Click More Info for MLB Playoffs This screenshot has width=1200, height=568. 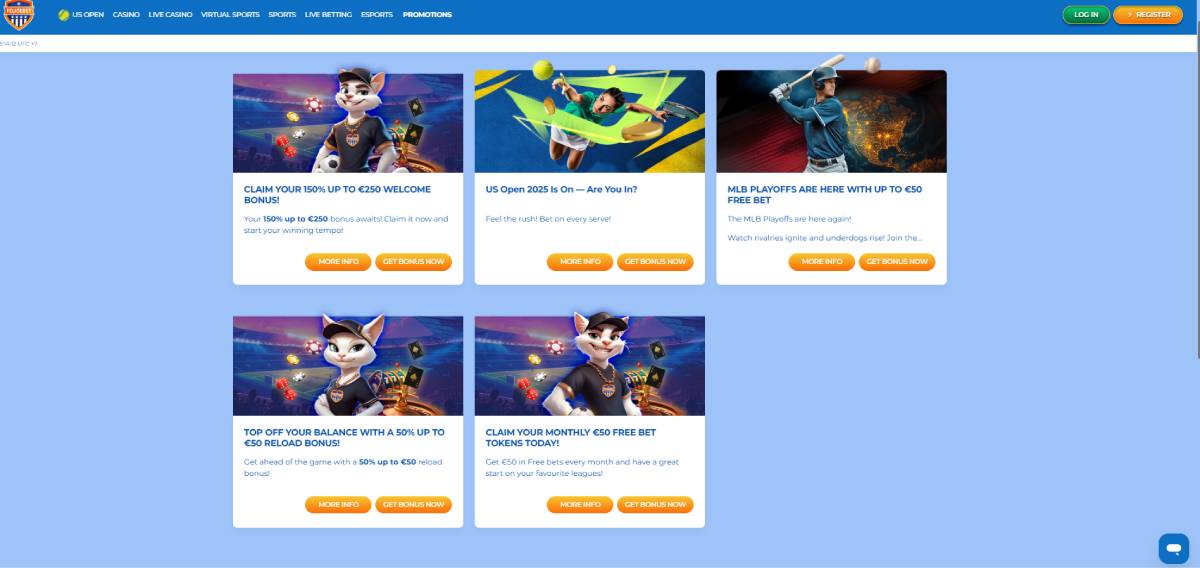pyautogui.click(x=822, y=262)
